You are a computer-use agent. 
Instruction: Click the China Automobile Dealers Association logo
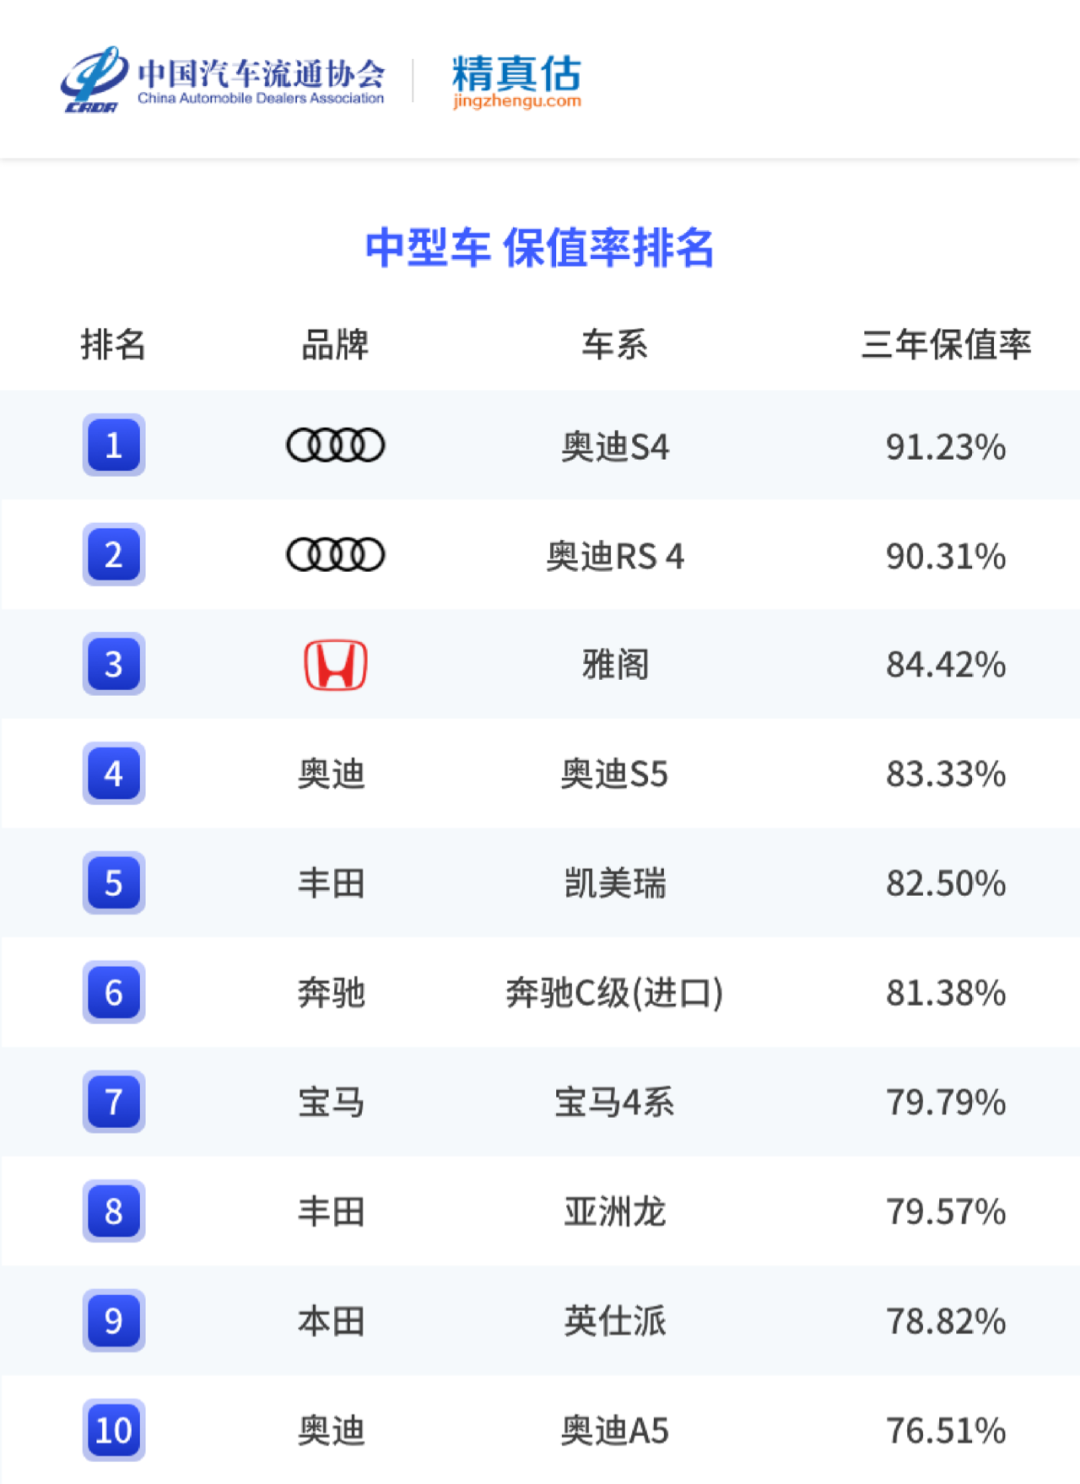(x=223, y=80)
